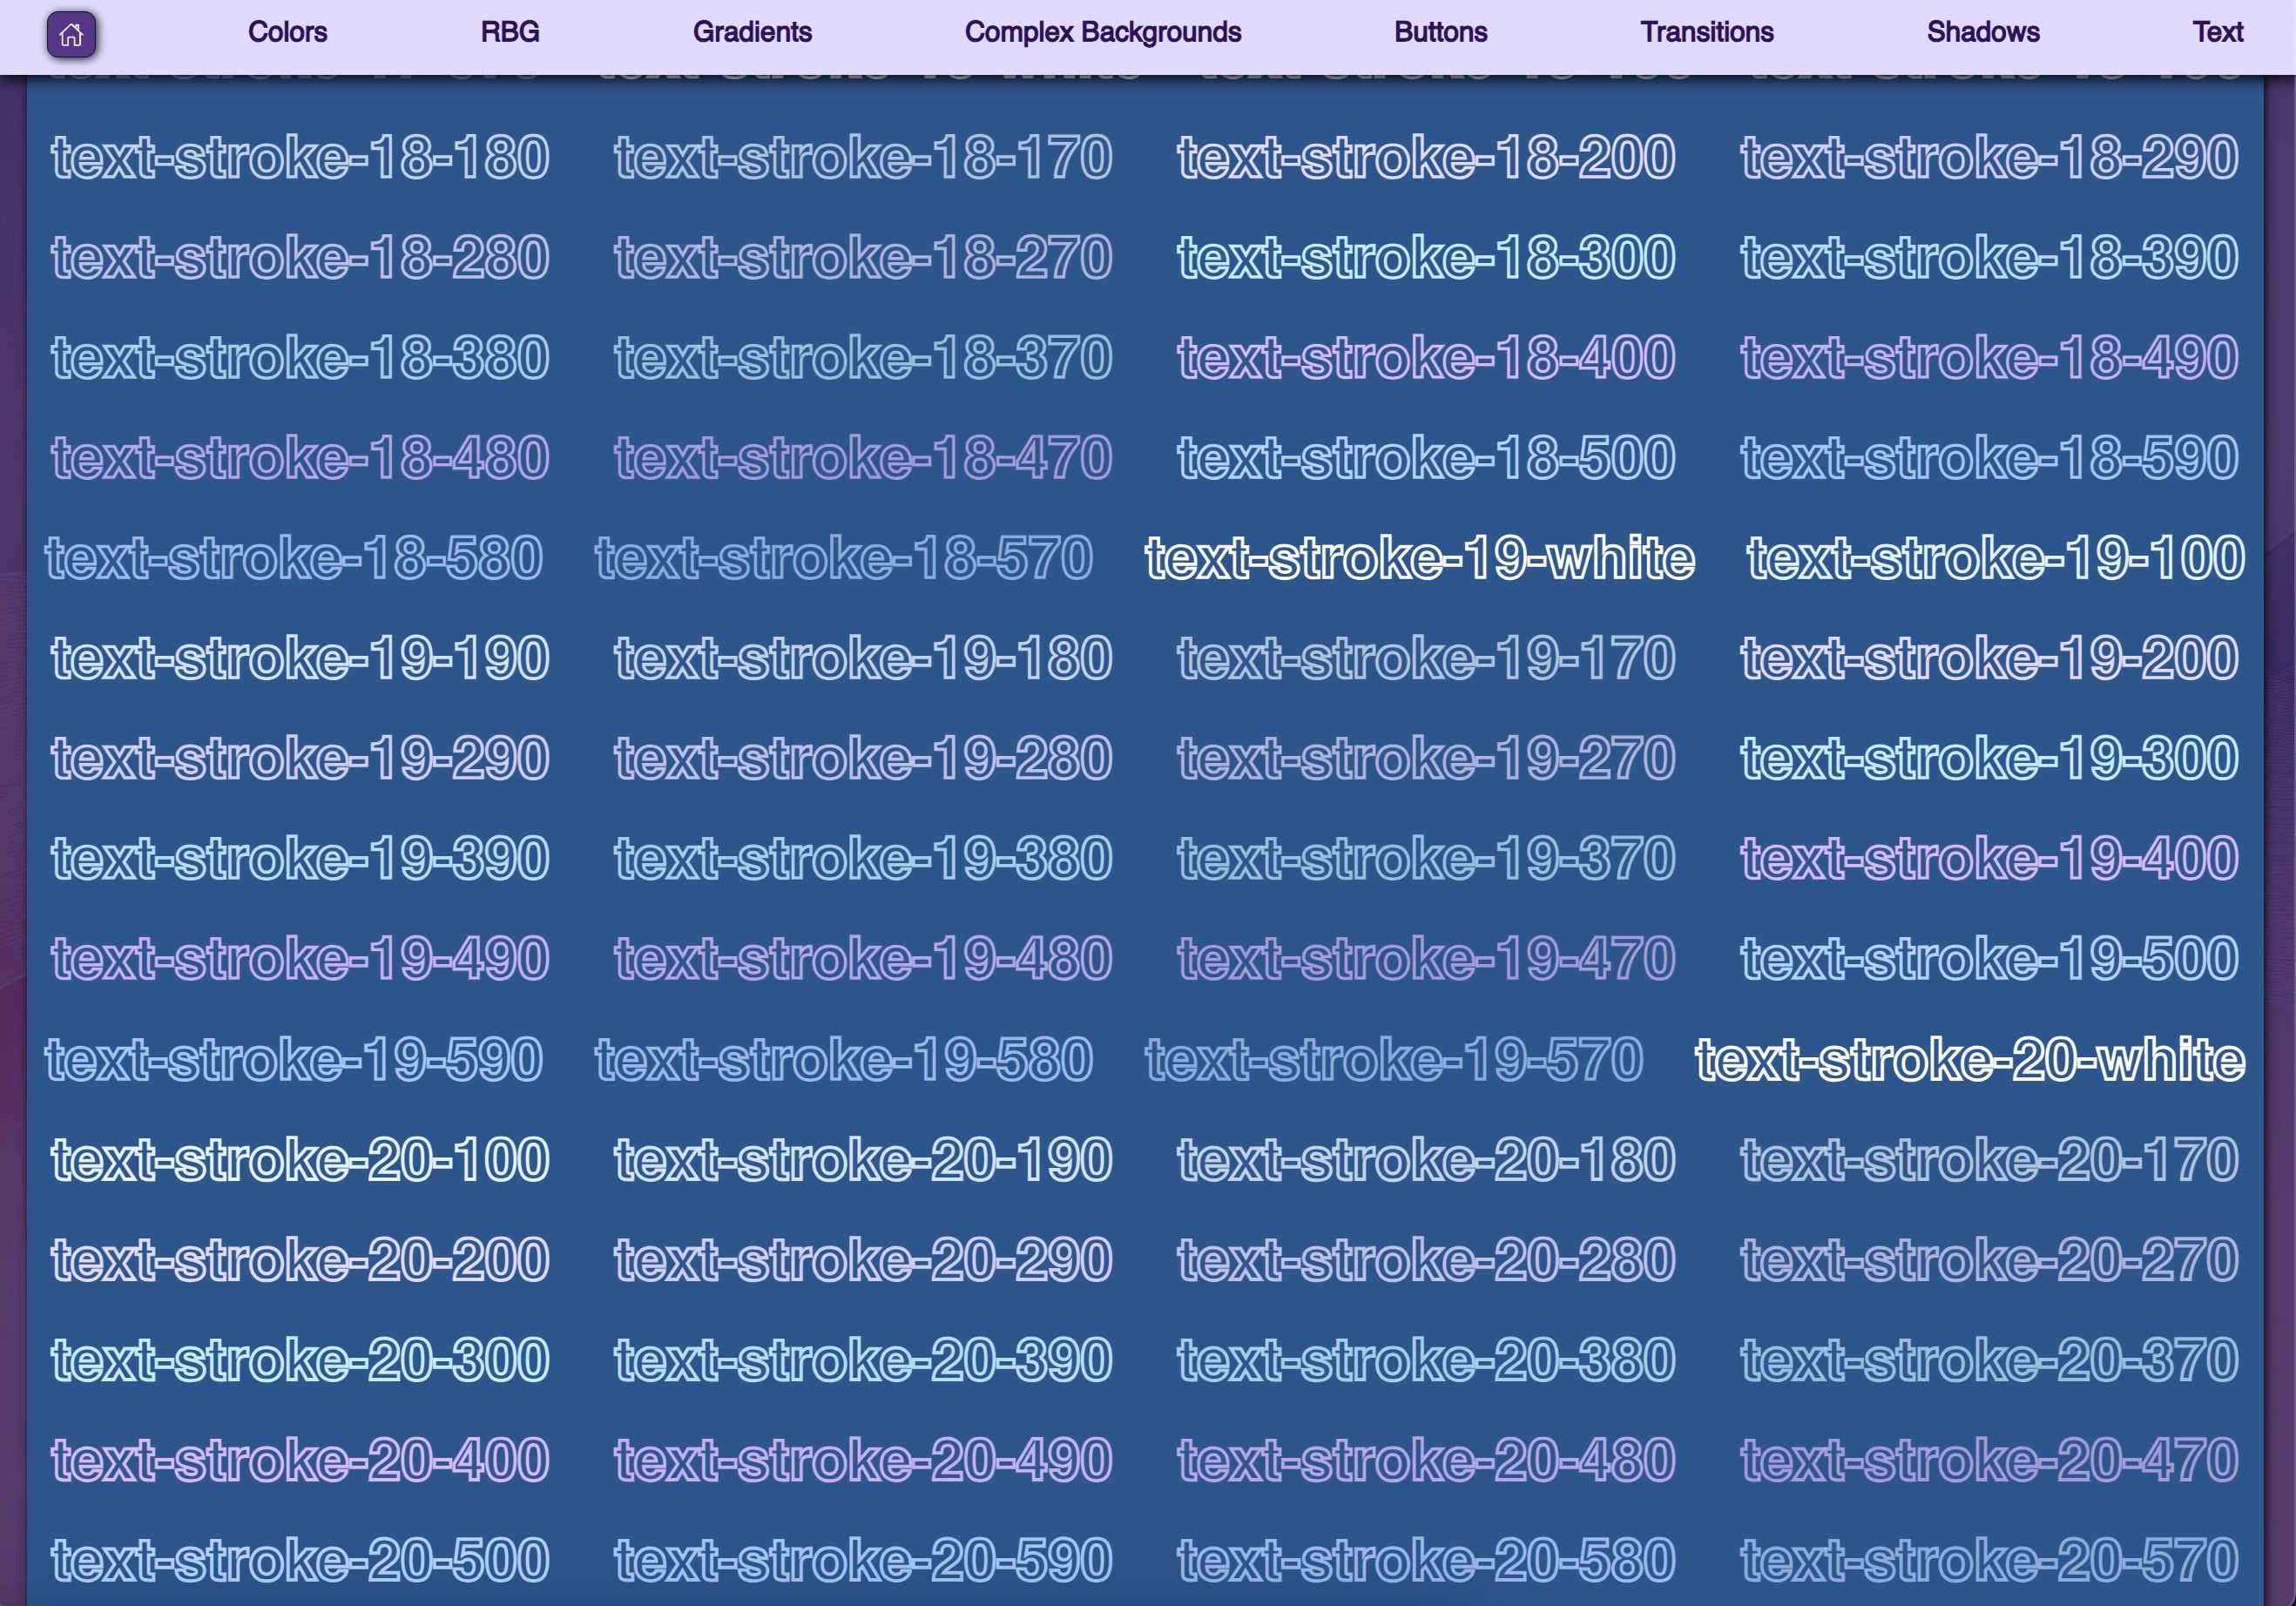Click the home icon button
Screen dimensions: 2296x1606
[71, 35]
